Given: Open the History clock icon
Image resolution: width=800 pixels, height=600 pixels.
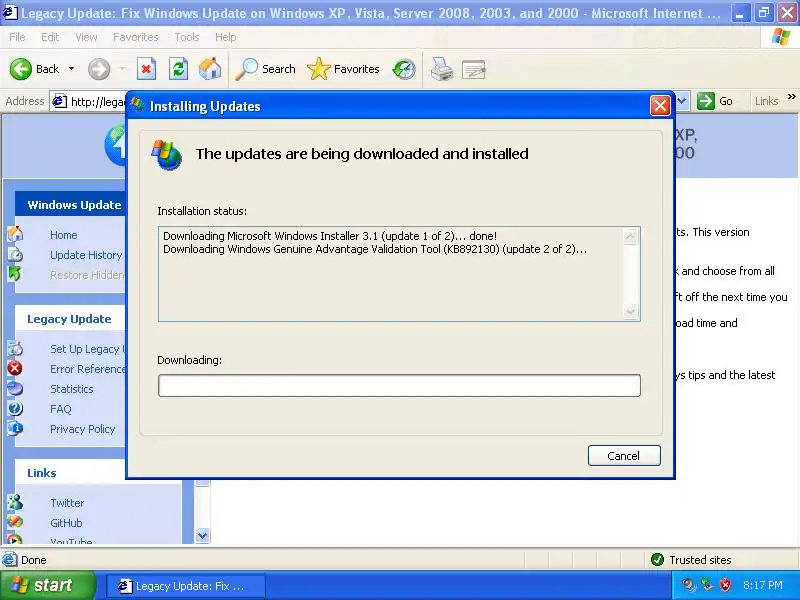Looking at the screenshot, I should click(x=404, y=69).
